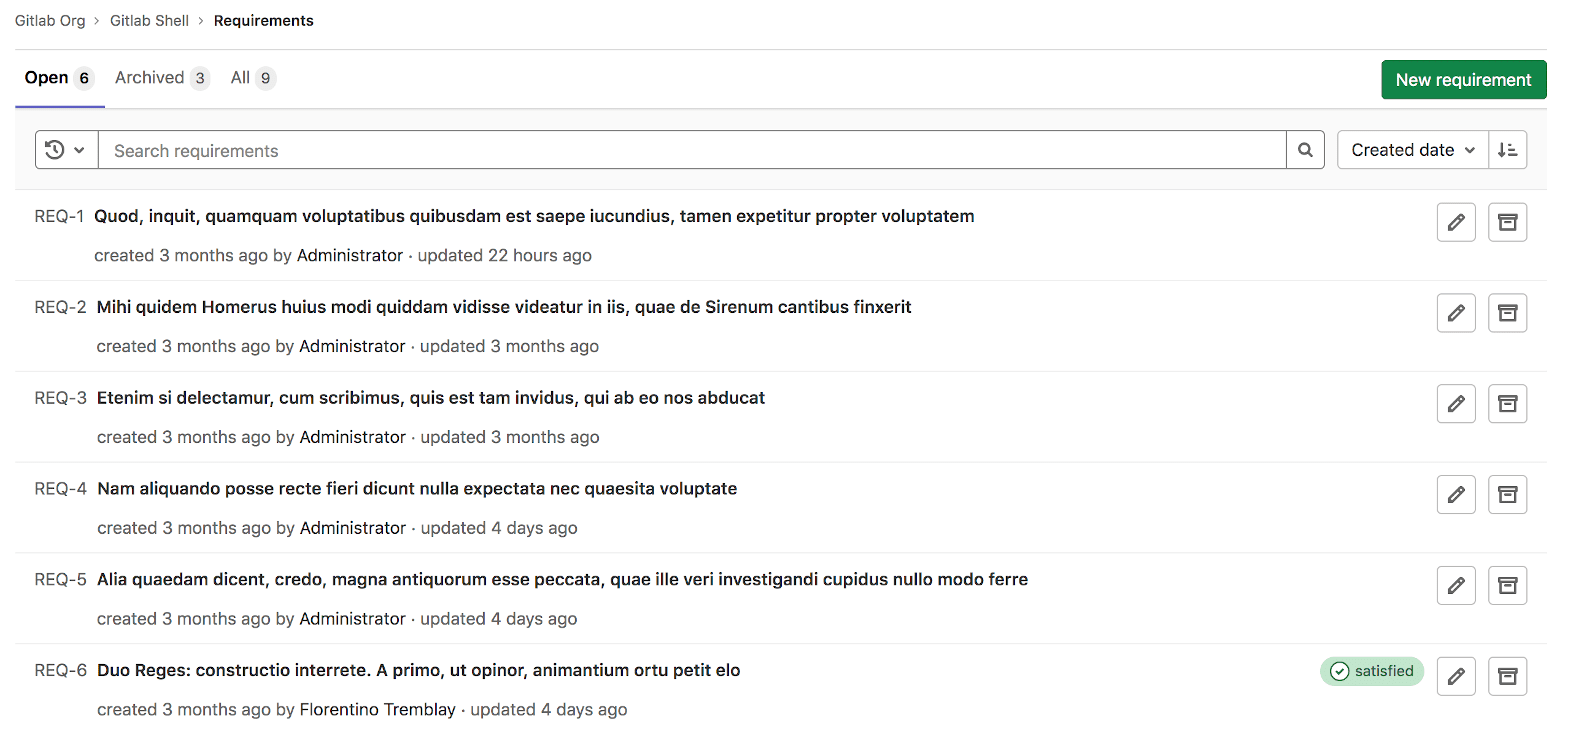
Task: Edit requirement REQ-1 with the pencil icon
Action: click(x=1456, y=222)
